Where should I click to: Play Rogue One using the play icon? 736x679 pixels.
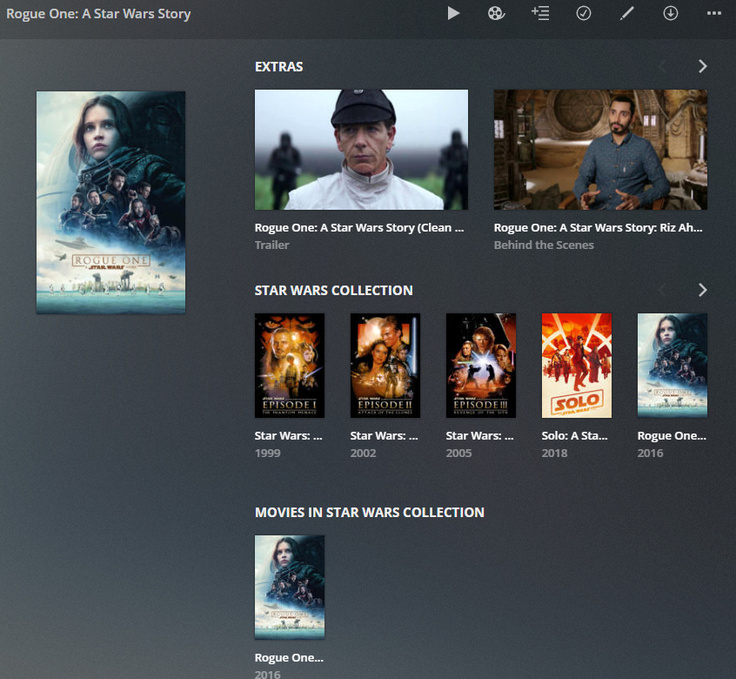[x=453, y=13]
